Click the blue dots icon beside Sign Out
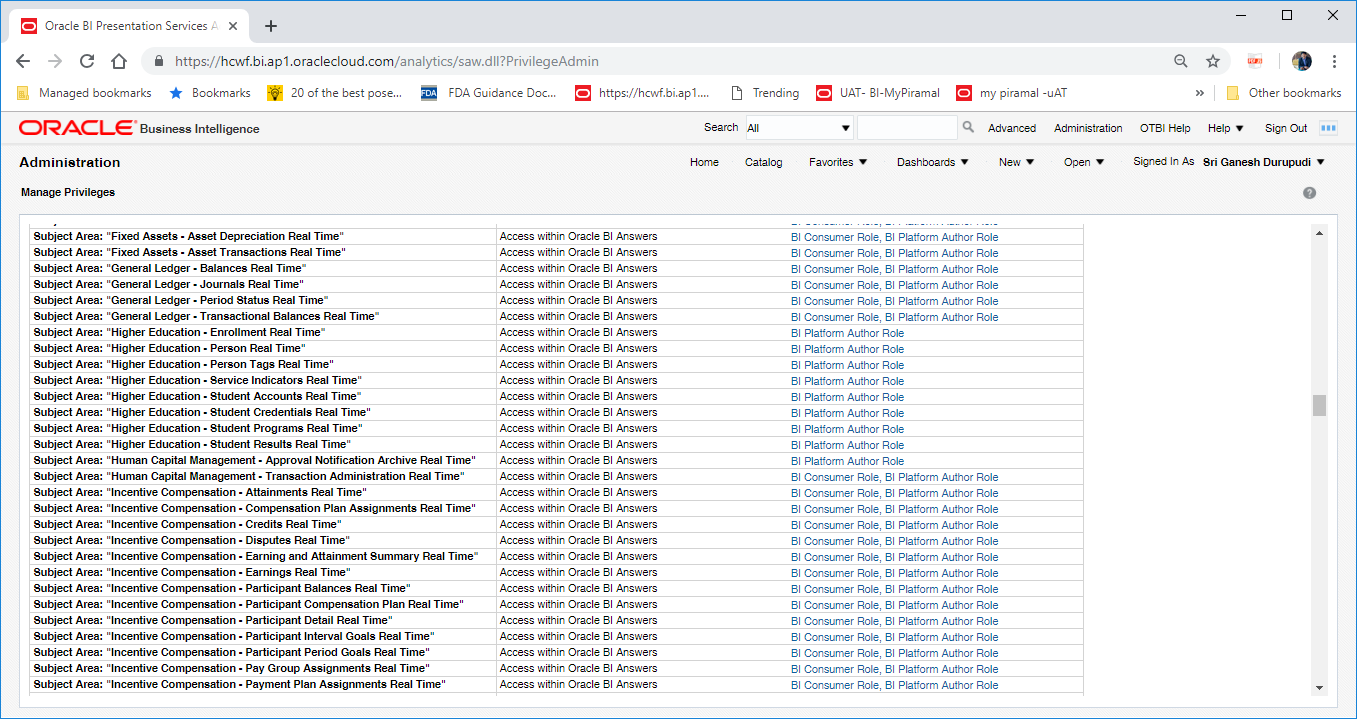 coord(1327,127)
